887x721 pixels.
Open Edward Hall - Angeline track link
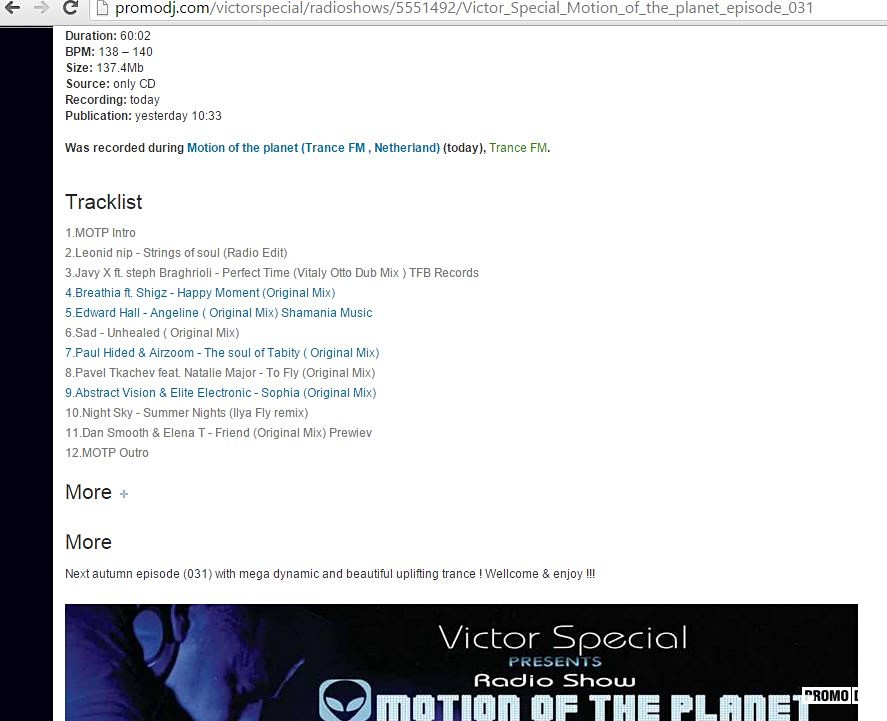click(x=218, y=313)
